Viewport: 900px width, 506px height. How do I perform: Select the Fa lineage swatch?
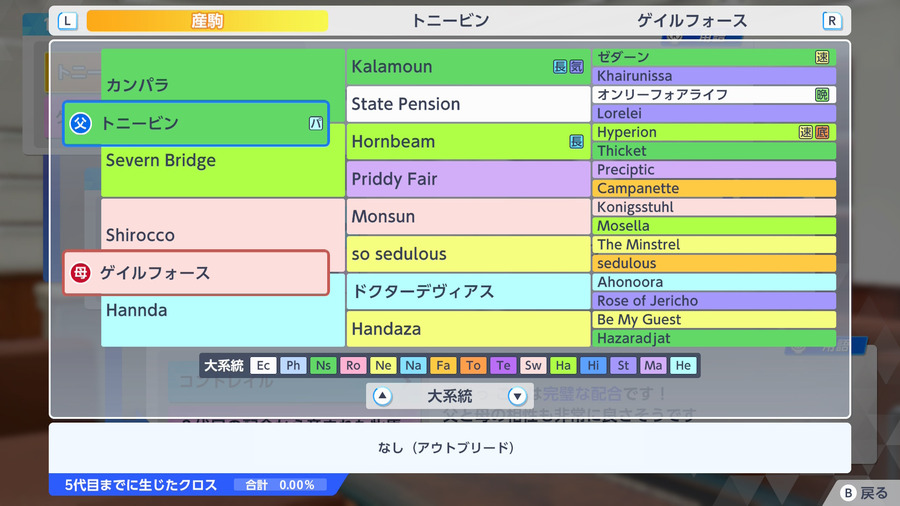[x=443, y=365]
